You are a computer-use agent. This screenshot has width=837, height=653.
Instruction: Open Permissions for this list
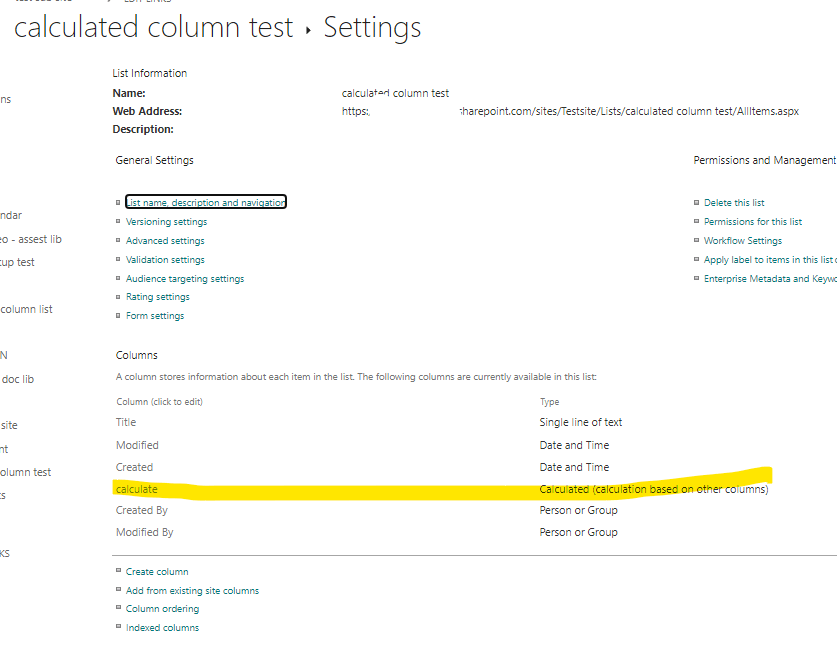tap(752, 222)
